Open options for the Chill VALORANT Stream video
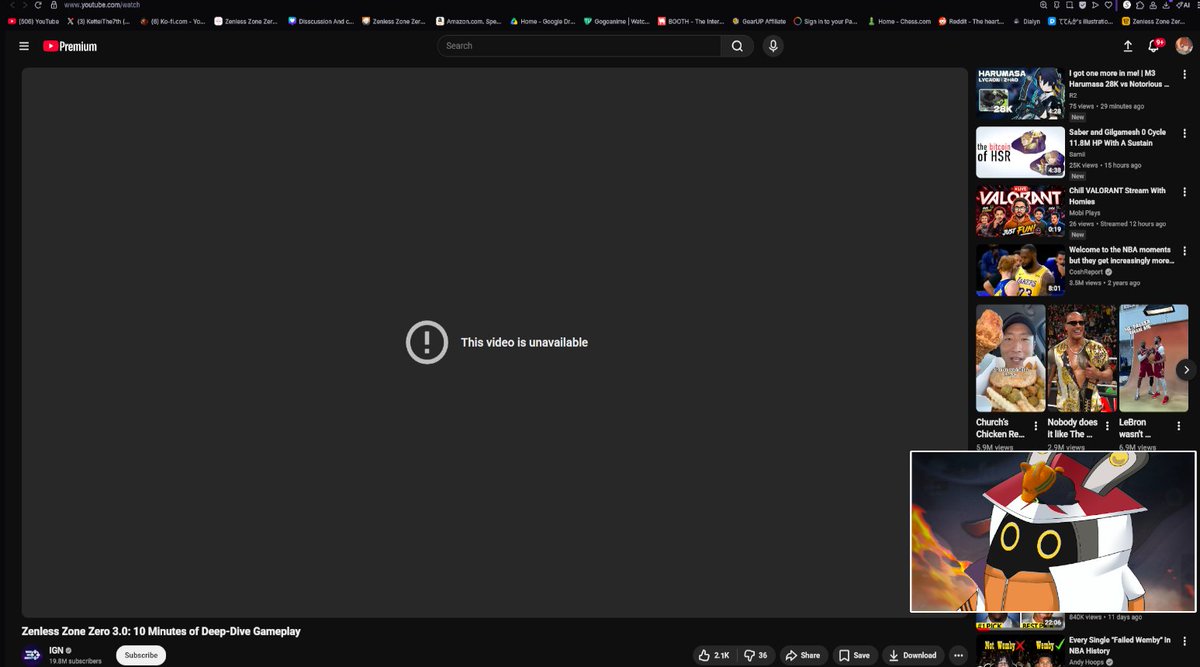Image resolution: width=1200 pixels, height=667 pixels. [1185, 192]
